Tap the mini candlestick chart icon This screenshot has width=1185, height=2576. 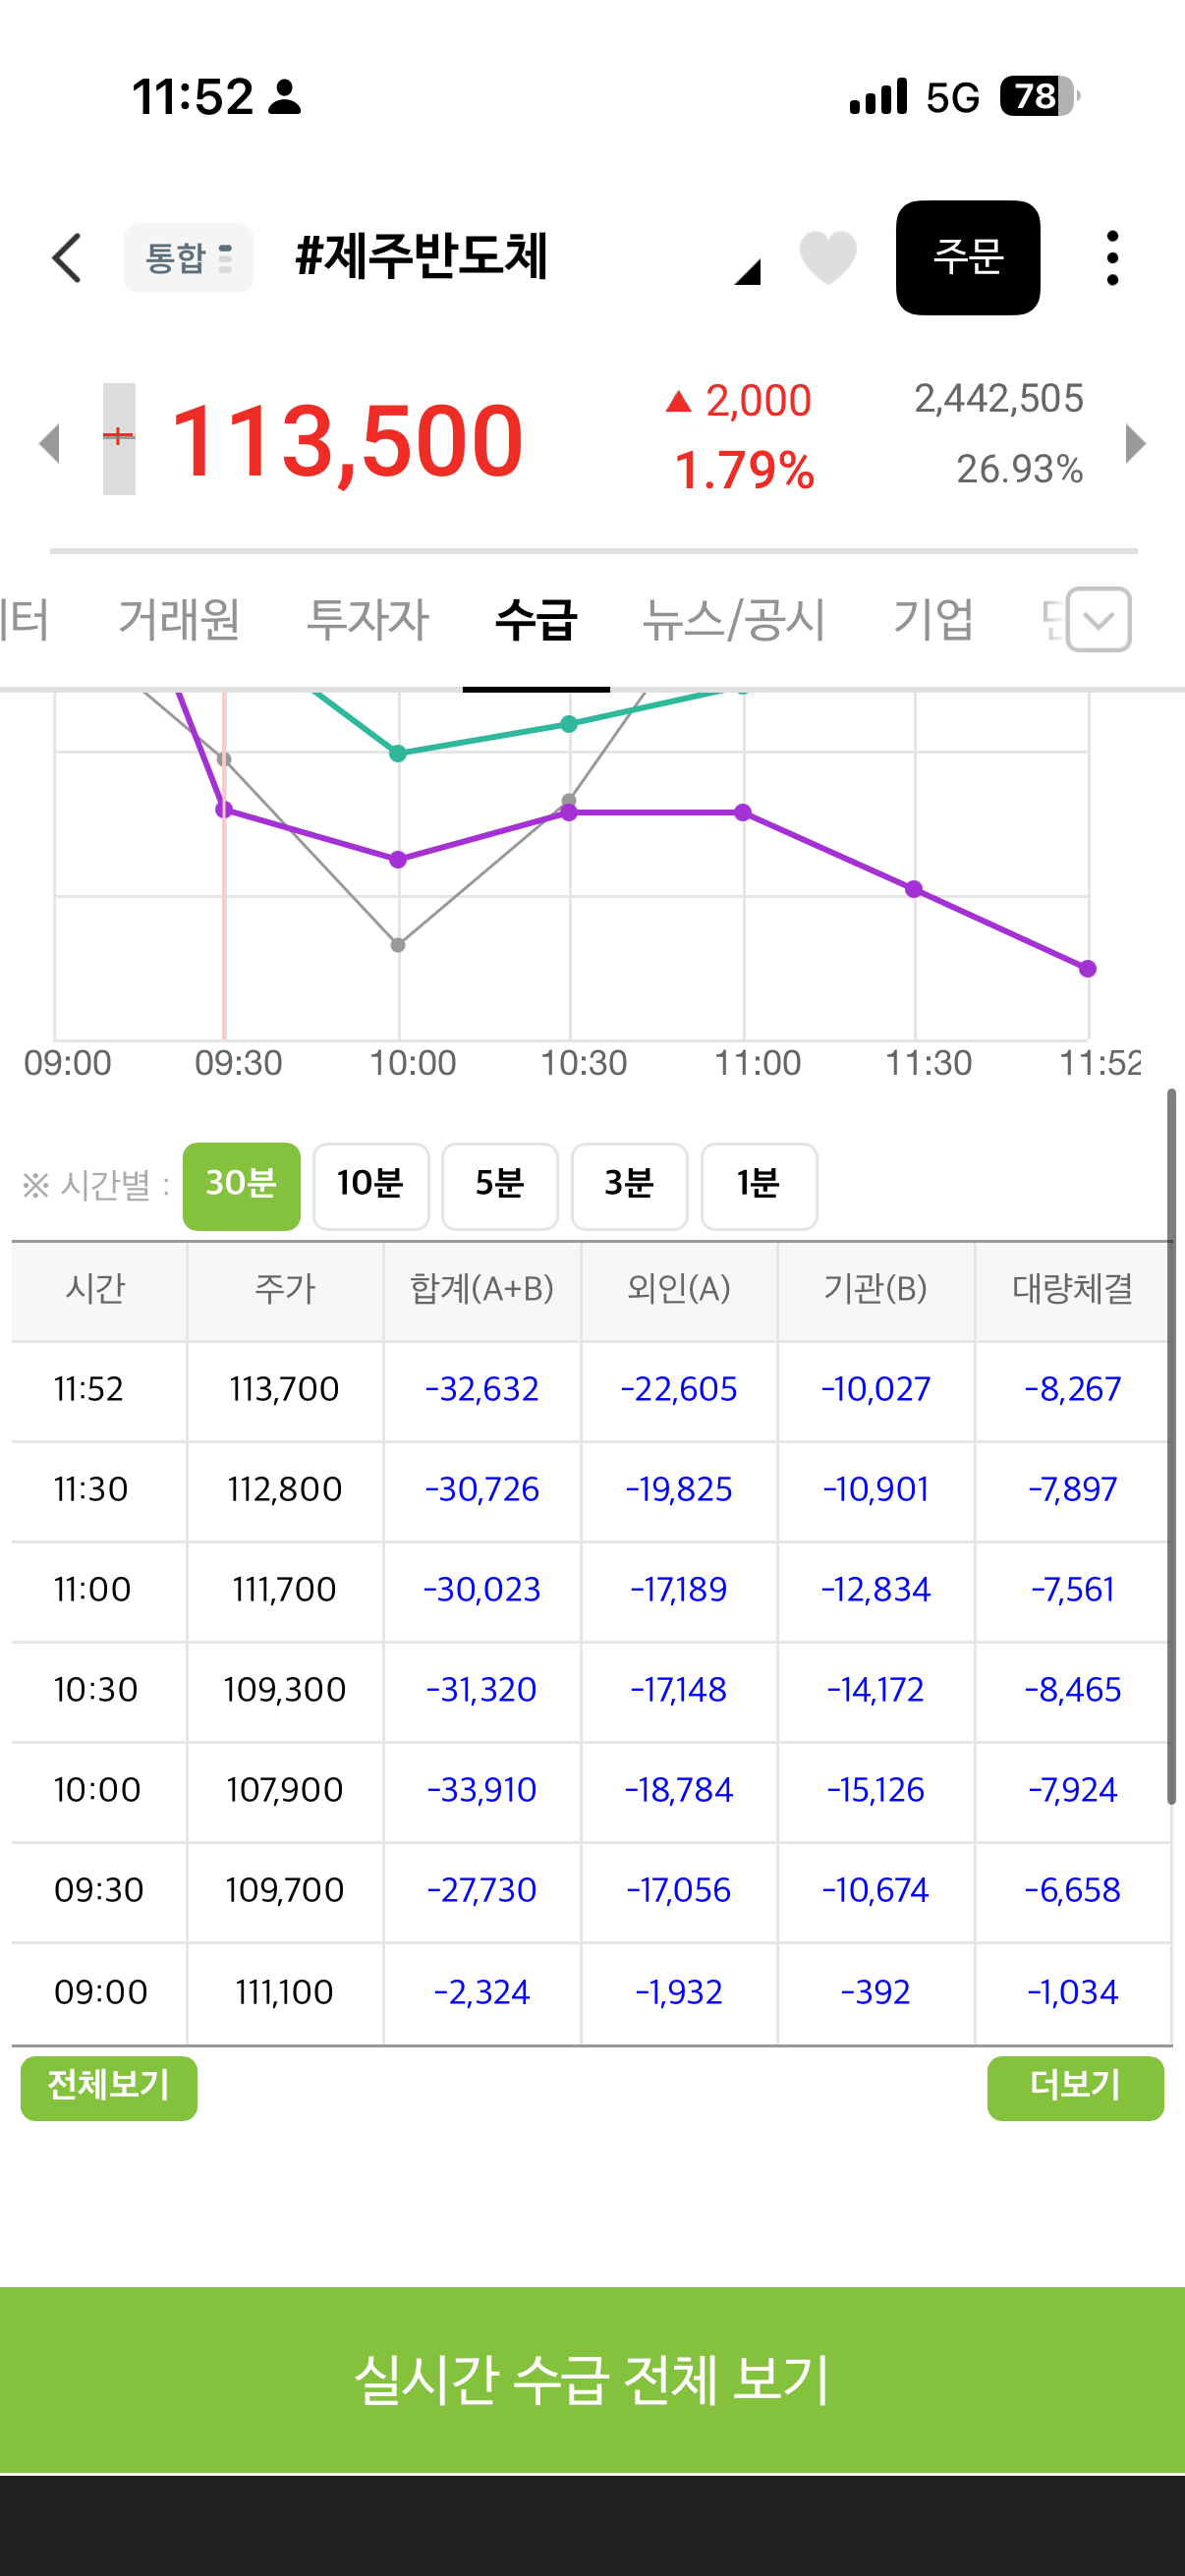tap(119, 439)
